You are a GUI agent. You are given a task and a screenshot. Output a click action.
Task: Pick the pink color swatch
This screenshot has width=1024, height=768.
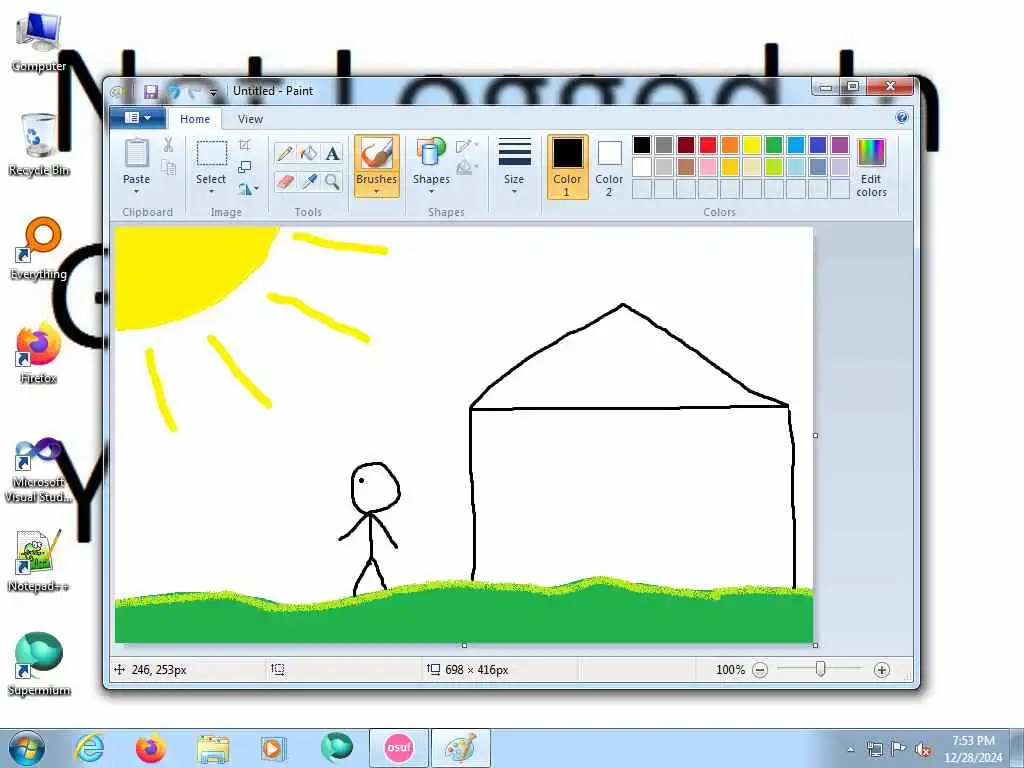[708, 167]
